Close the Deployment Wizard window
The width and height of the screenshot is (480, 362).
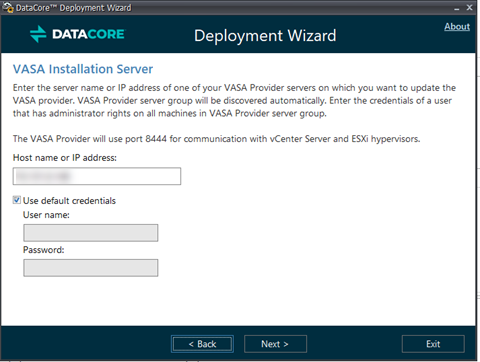(469, 7)
